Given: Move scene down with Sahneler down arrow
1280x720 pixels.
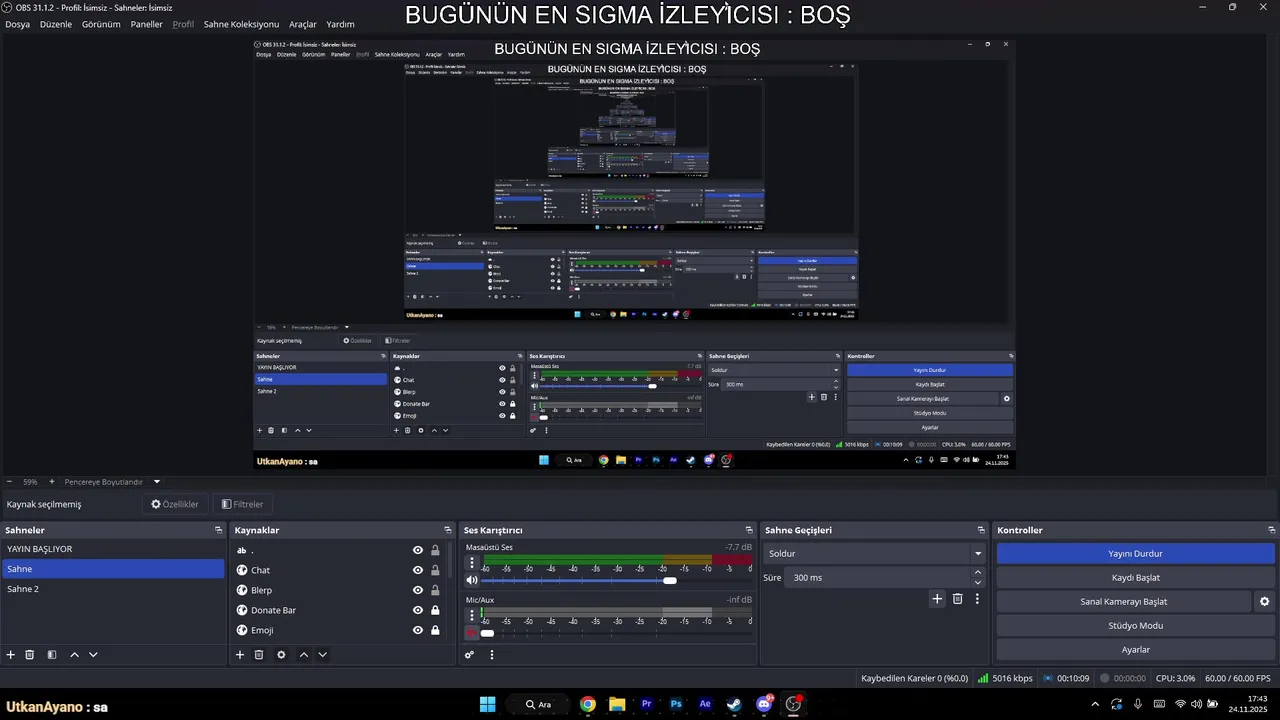Looking at the screenshot, I should click(x=93, y=655).
